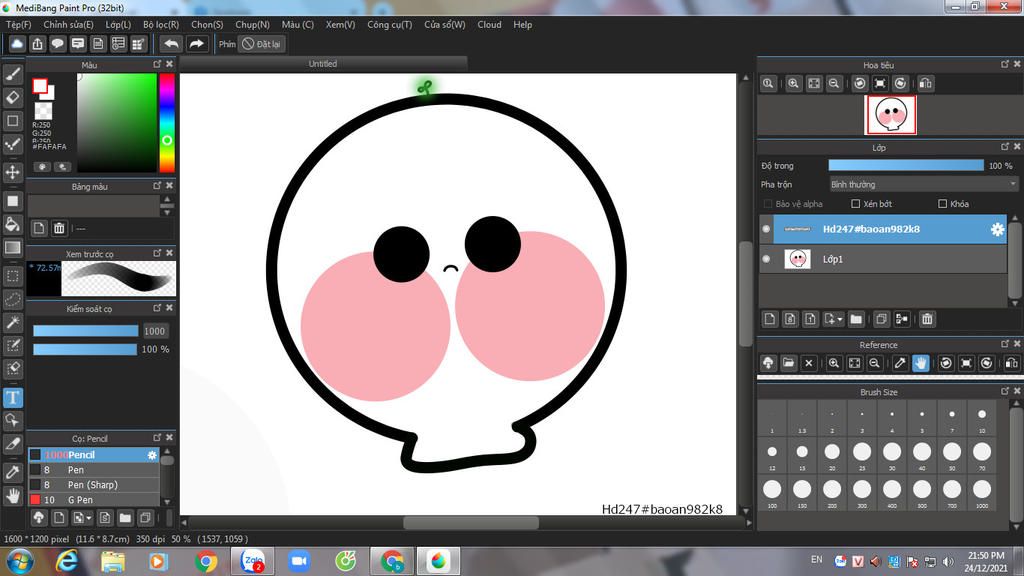Open the Chỉnh sửa(E) menu
Screen dimensions: 1024x576
(x=69, y=25)
